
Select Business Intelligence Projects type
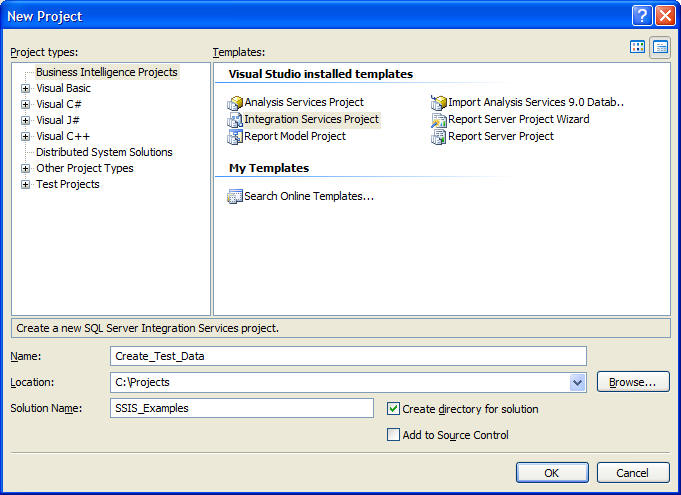[x=107, y=72]
